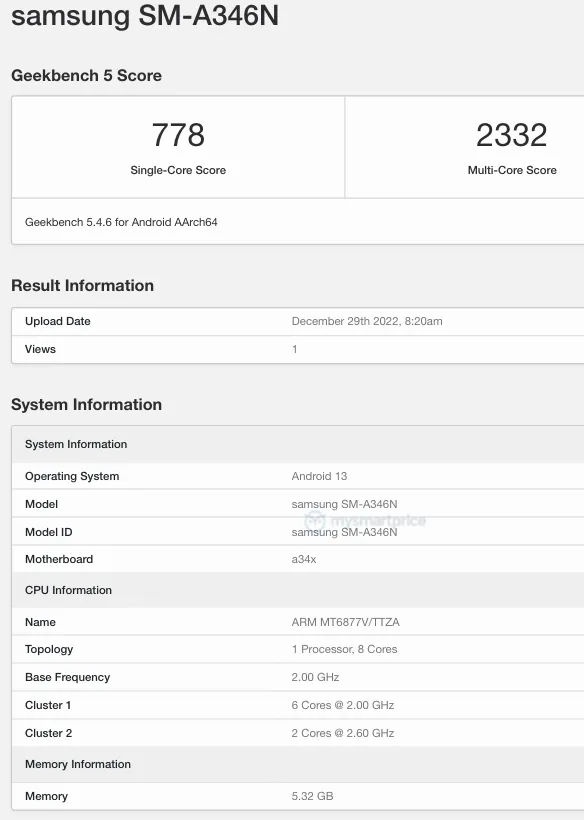Click the 'Cluster 2' row label
Viewport: 584px width, 820px height.
pos(49,733)
